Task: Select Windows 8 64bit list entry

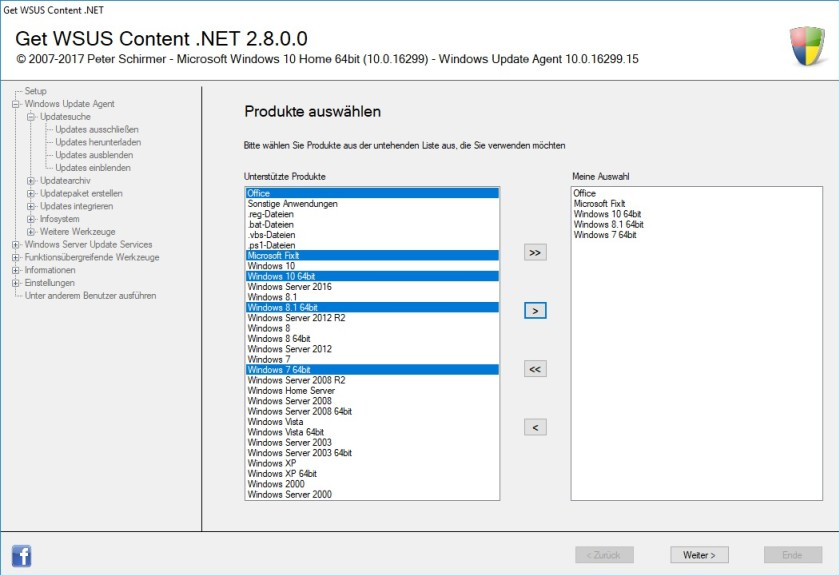Action: 372,339
